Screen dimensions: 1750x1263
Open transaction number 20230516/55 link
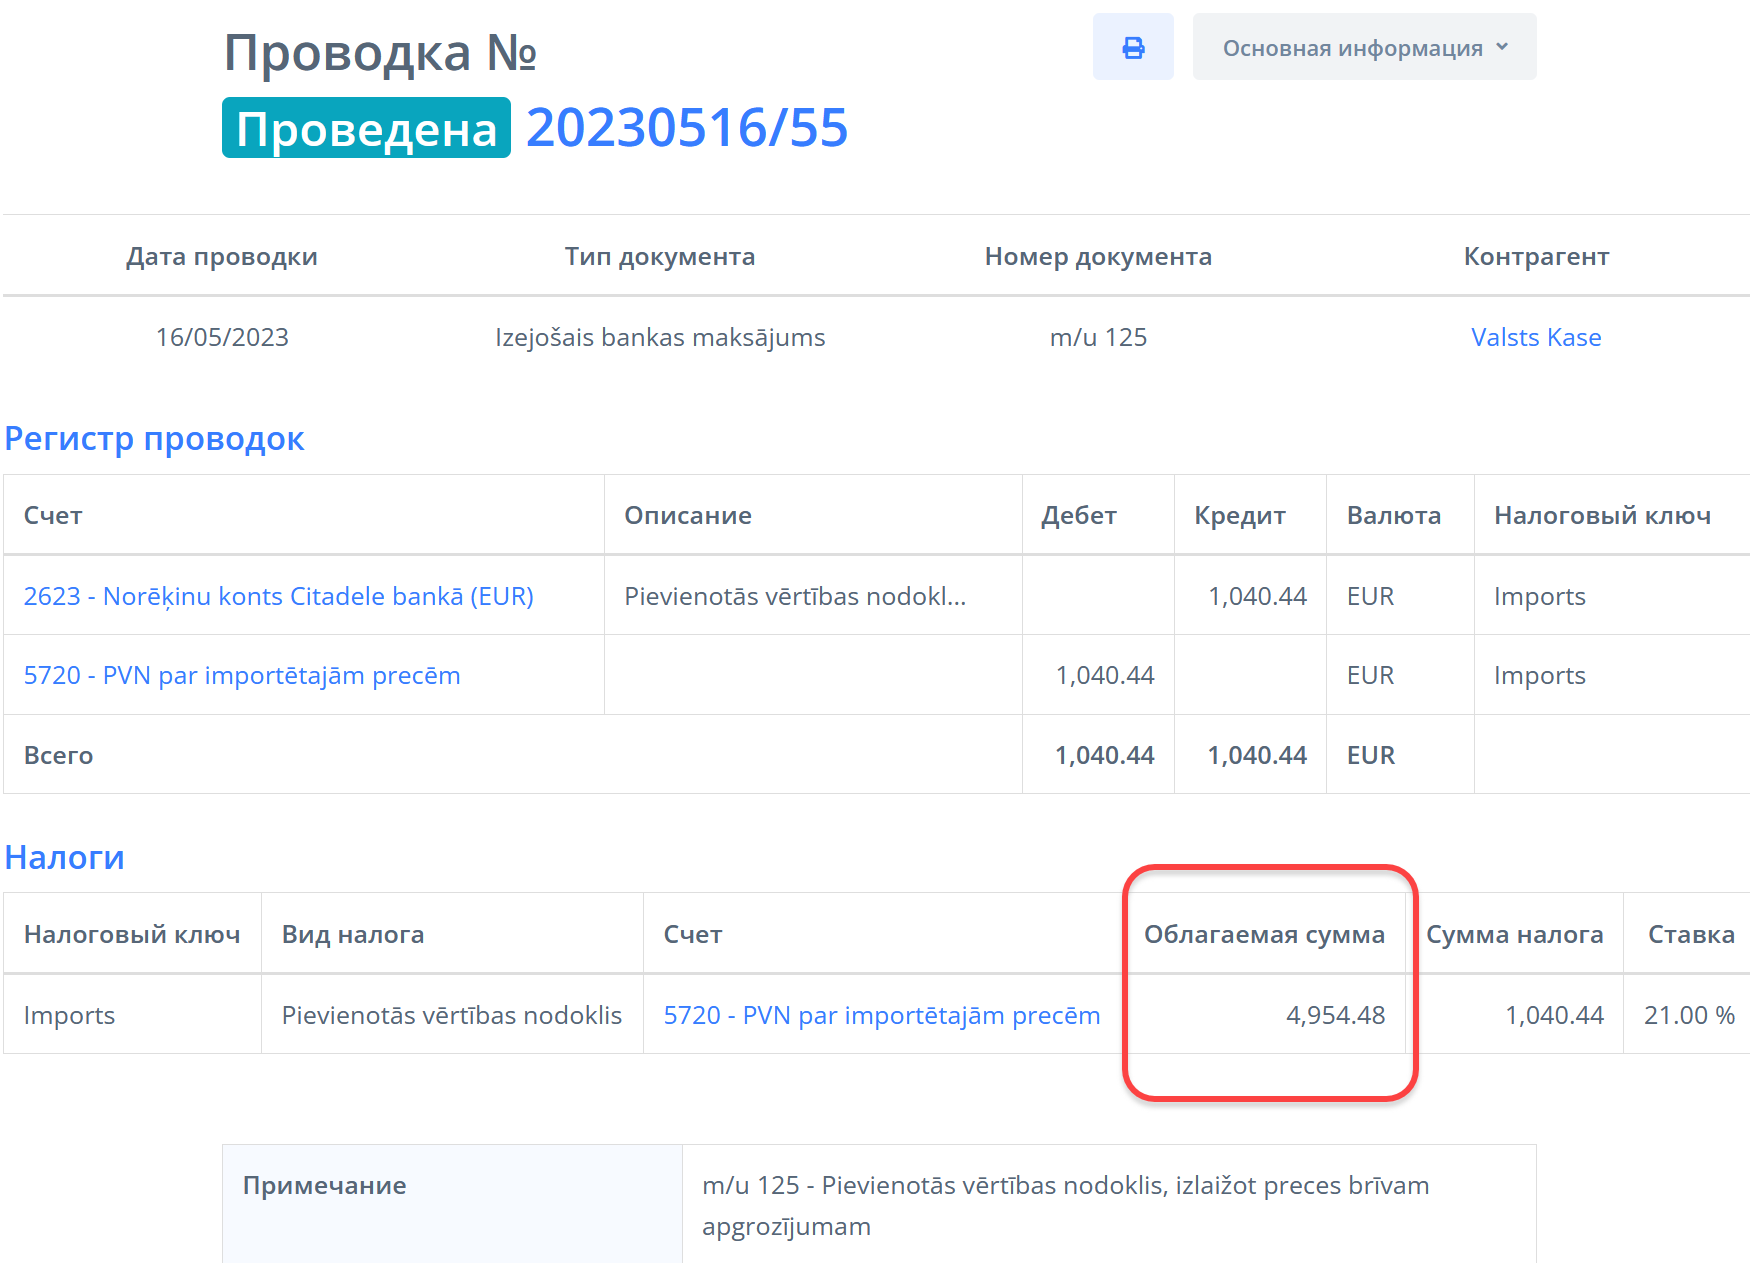[687, 128]
